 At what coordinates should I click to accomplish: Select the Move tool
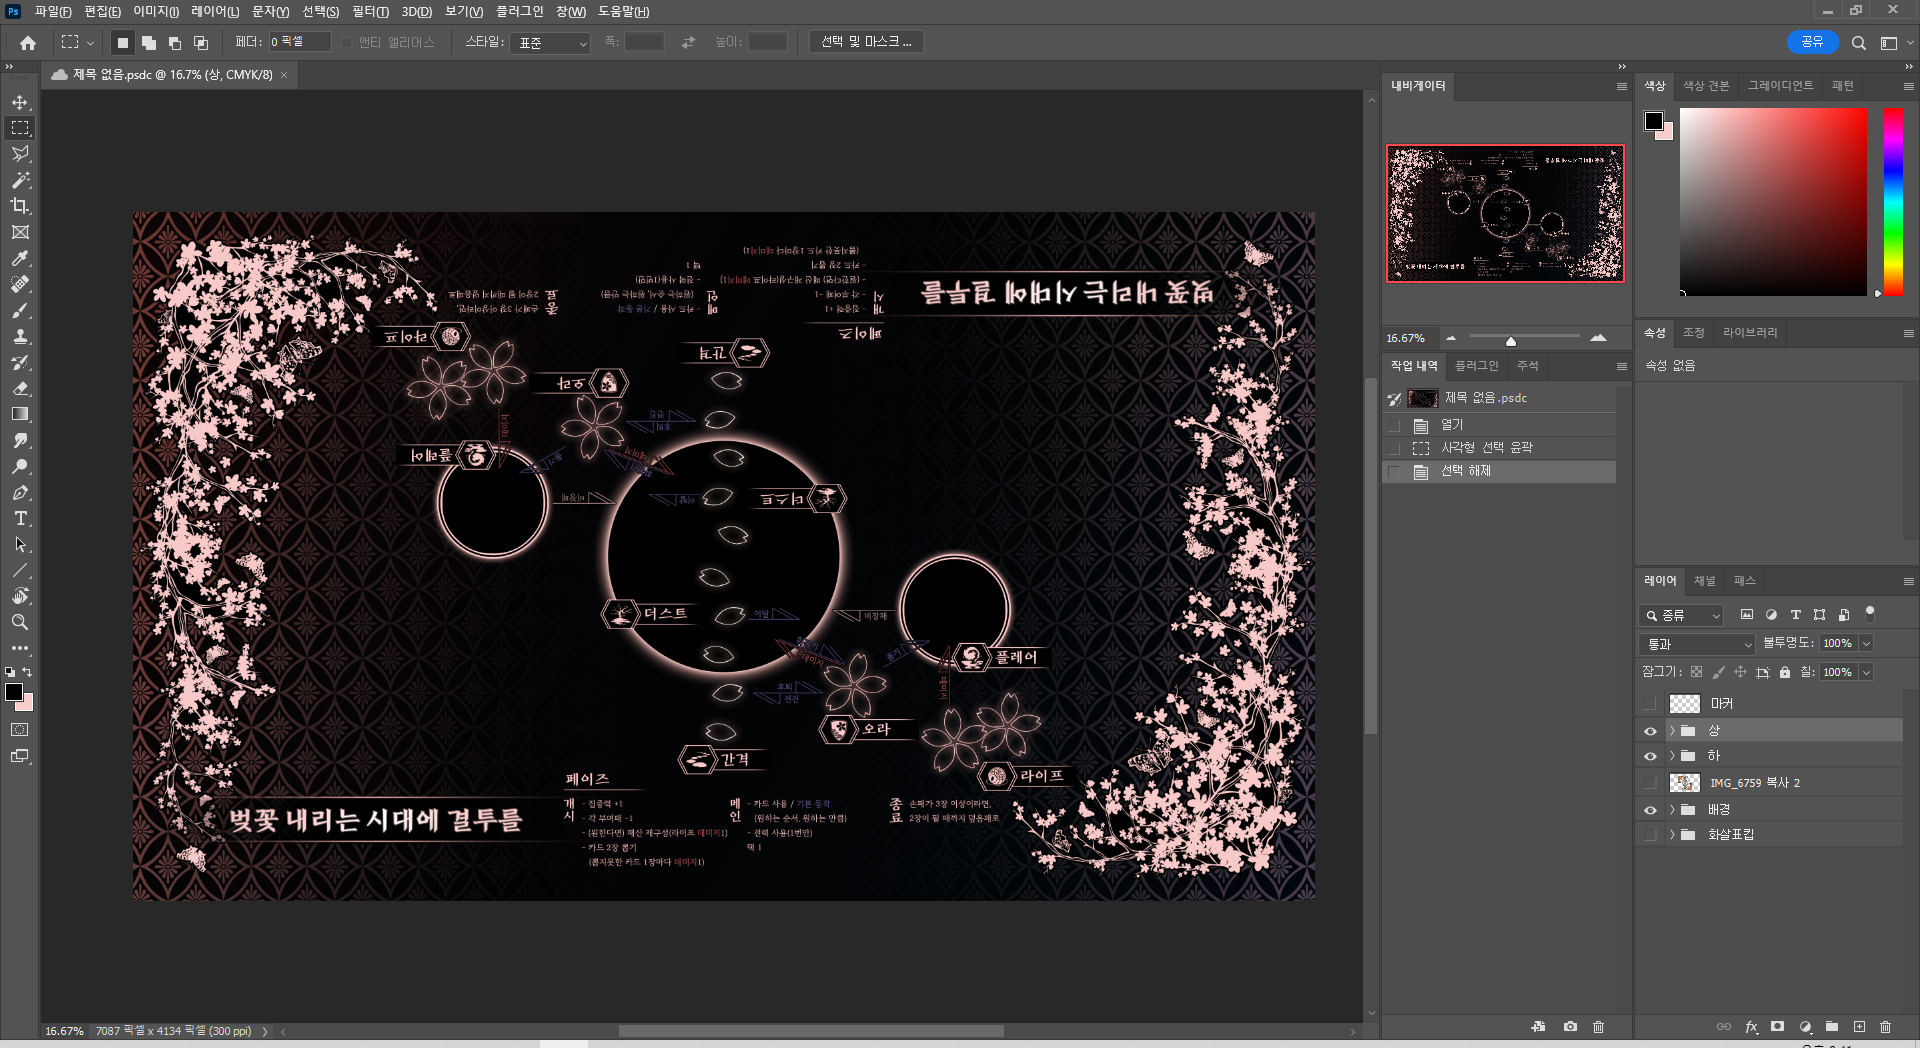click(x=20, y=102)
